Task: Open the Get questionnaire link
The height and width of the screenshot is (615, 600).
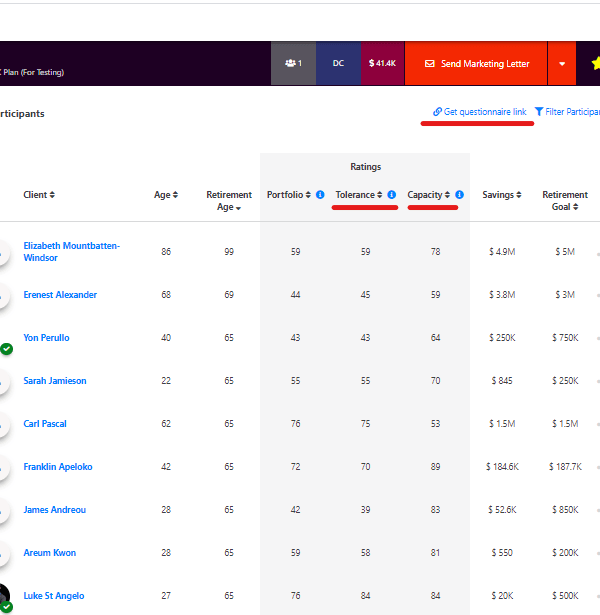Action: (x=479, y=112)
